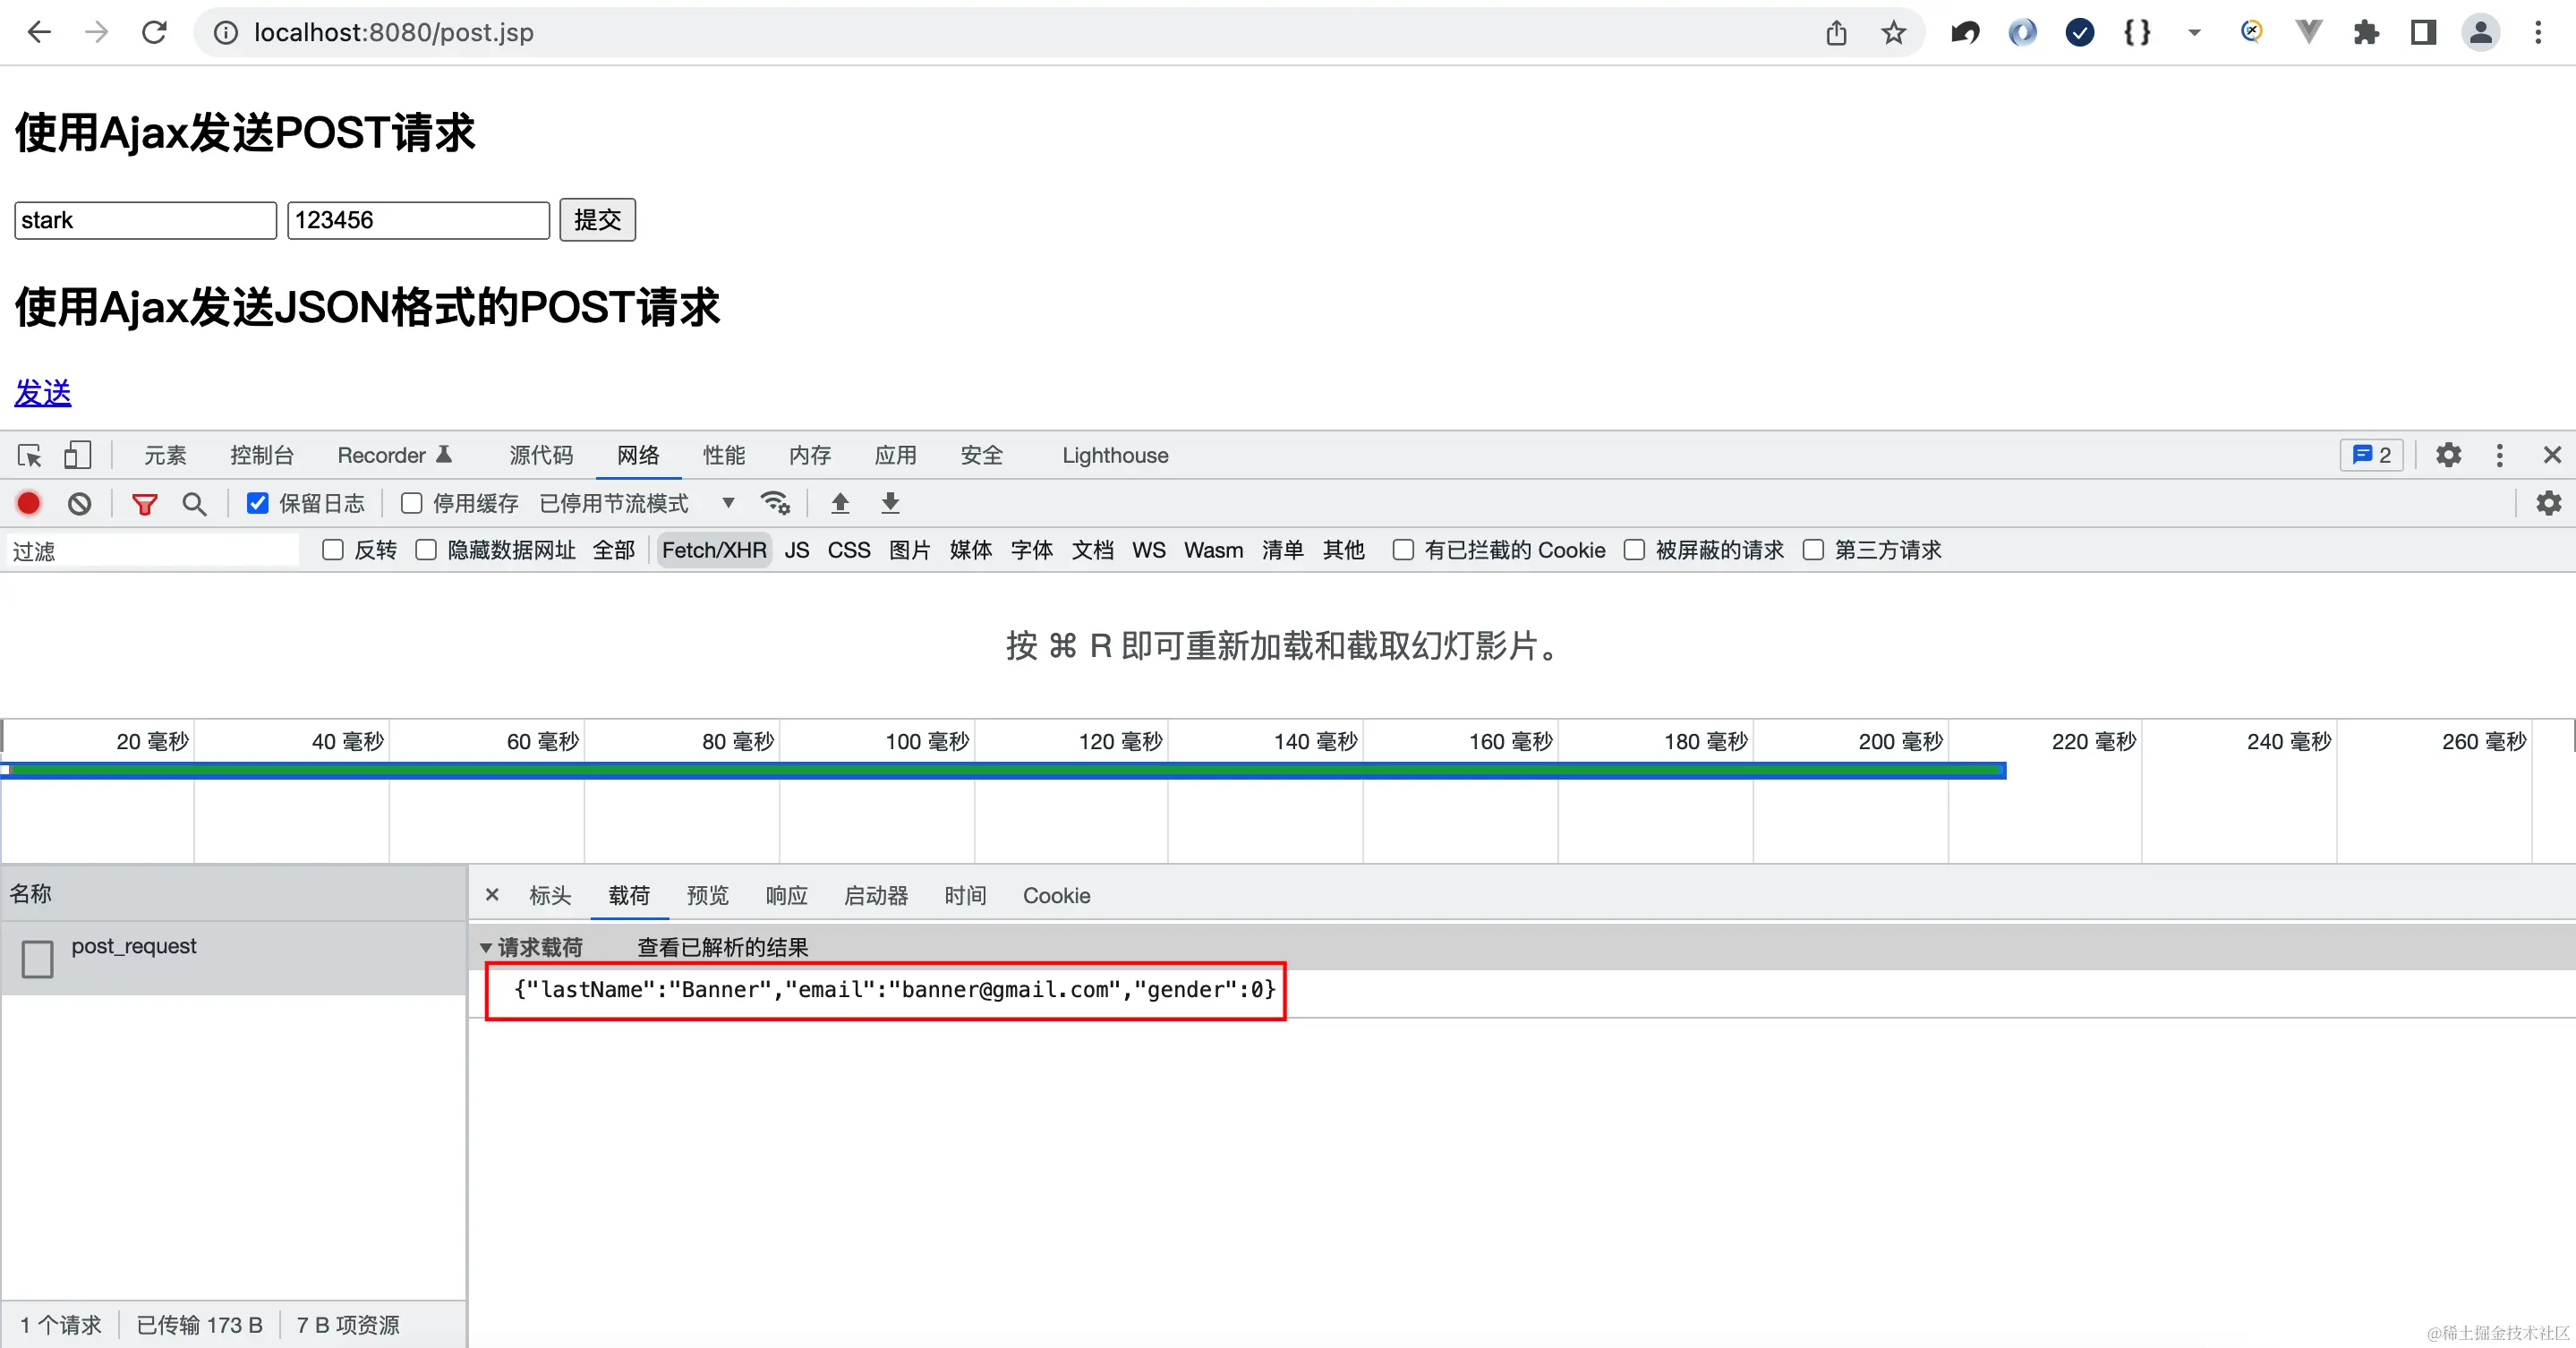Click the import HAR upload arrow icon
The height and width of the screenshot is (1348, 2576).
[x=840, y=503]
